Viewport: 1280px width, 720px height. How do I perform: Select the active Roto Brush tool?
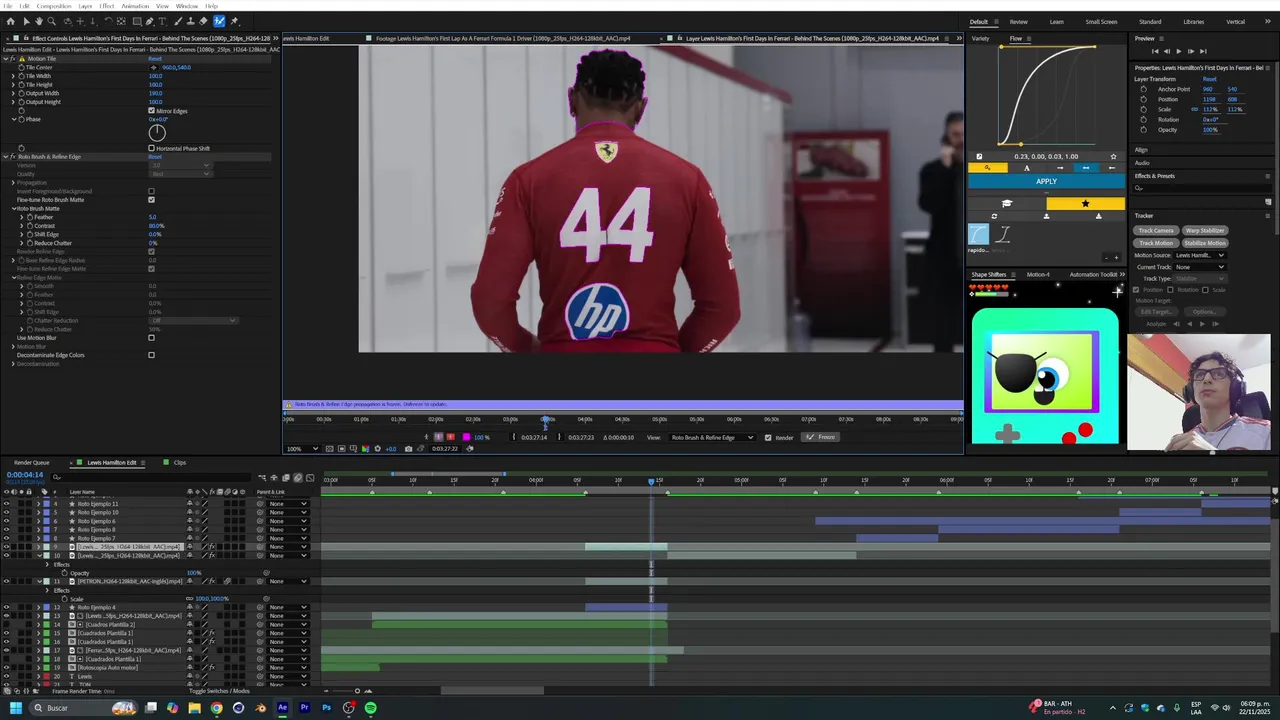219,21
